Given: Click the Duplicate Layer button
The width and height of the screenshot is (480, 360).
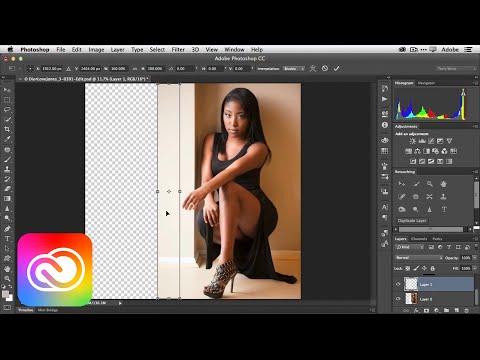Looking at the screenshot, I should click(412, 221).
